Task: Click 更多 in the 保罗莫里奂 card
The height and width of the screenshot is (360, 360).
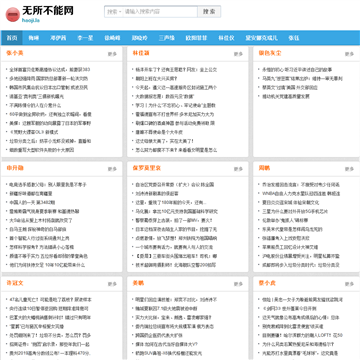Action: tap(238, 169)
